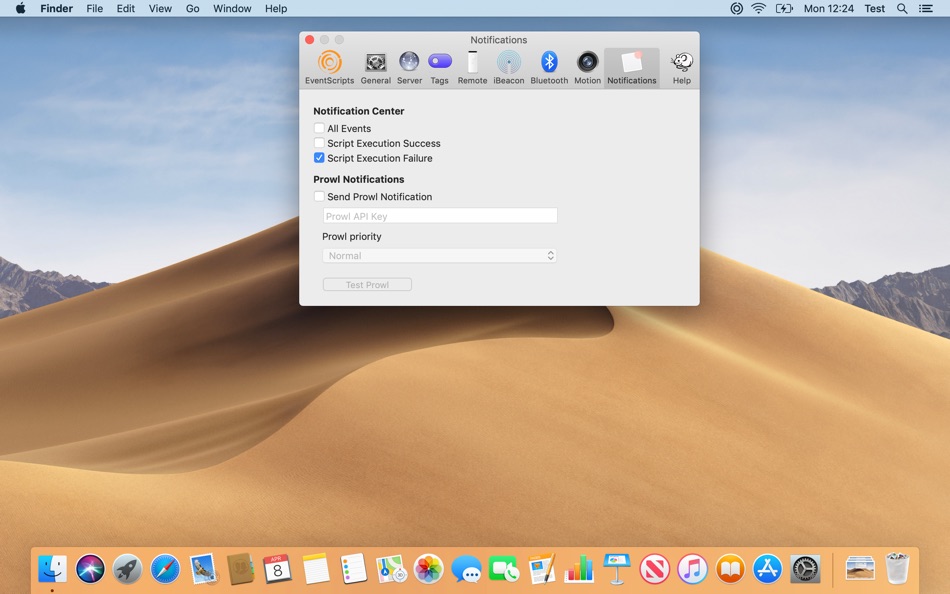Enable Send Prowl Notification
950x594 pixels.
click(319, 196)
